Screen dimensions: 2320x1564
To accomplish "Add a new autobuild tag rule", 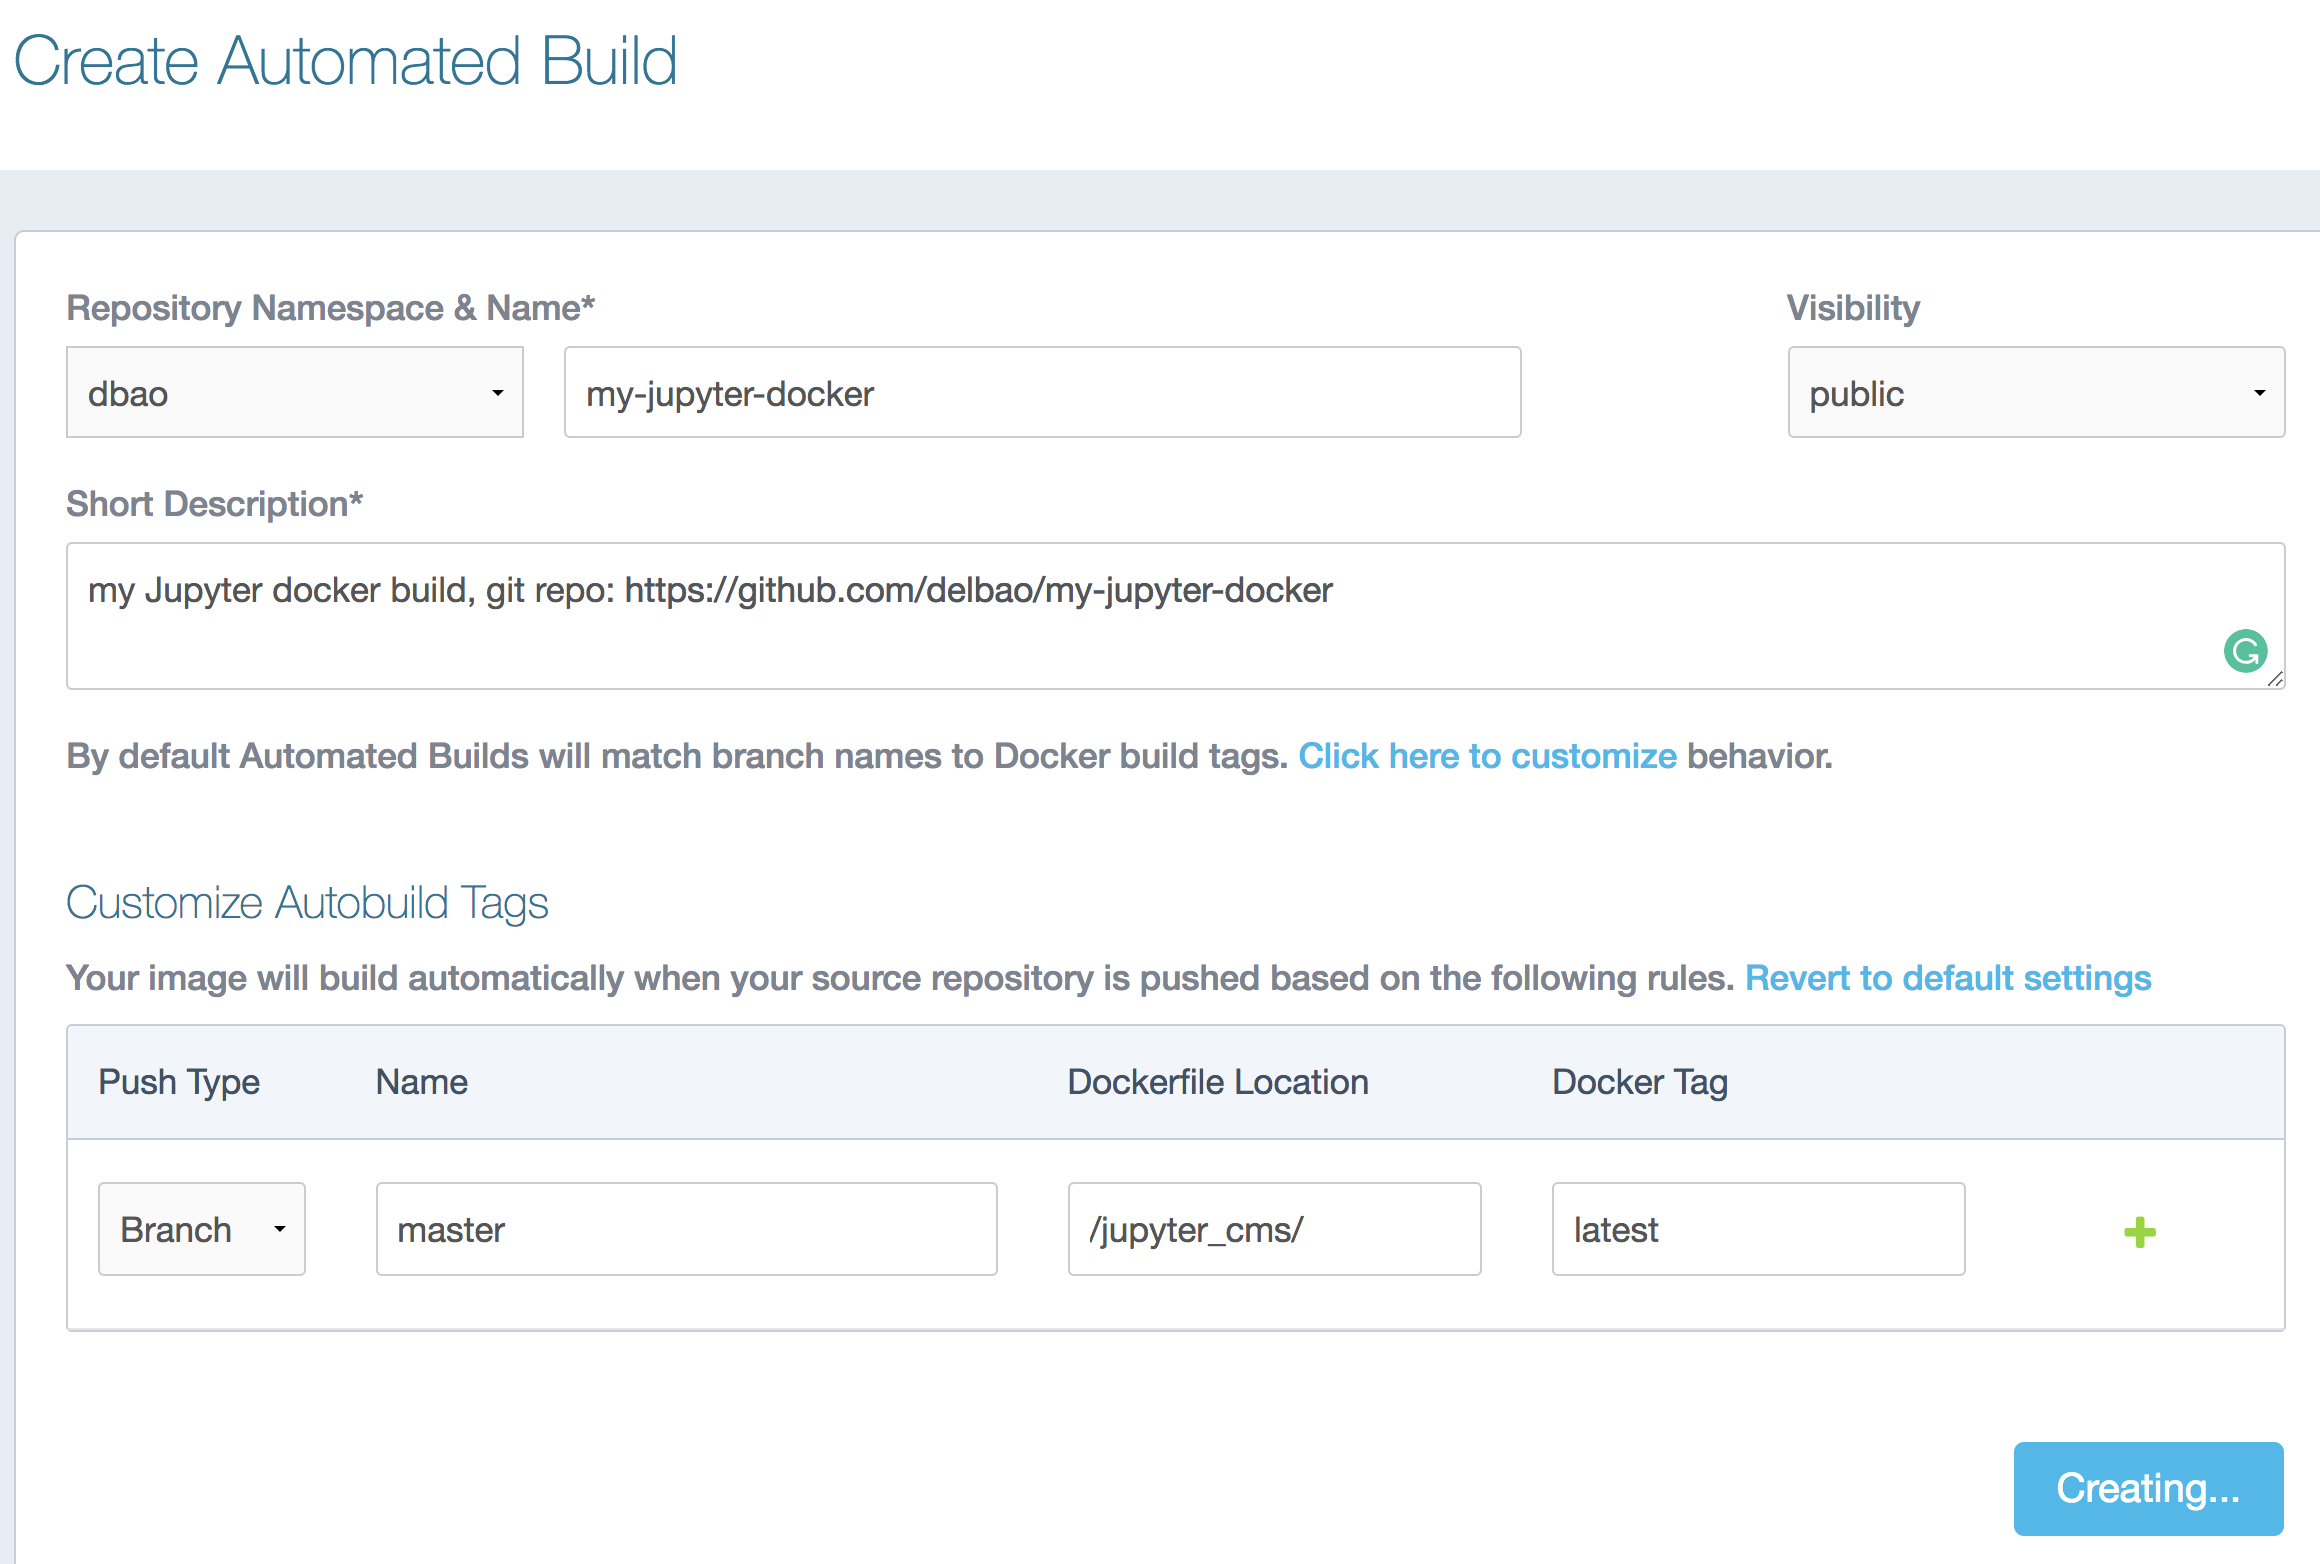I will 2139,1230.
